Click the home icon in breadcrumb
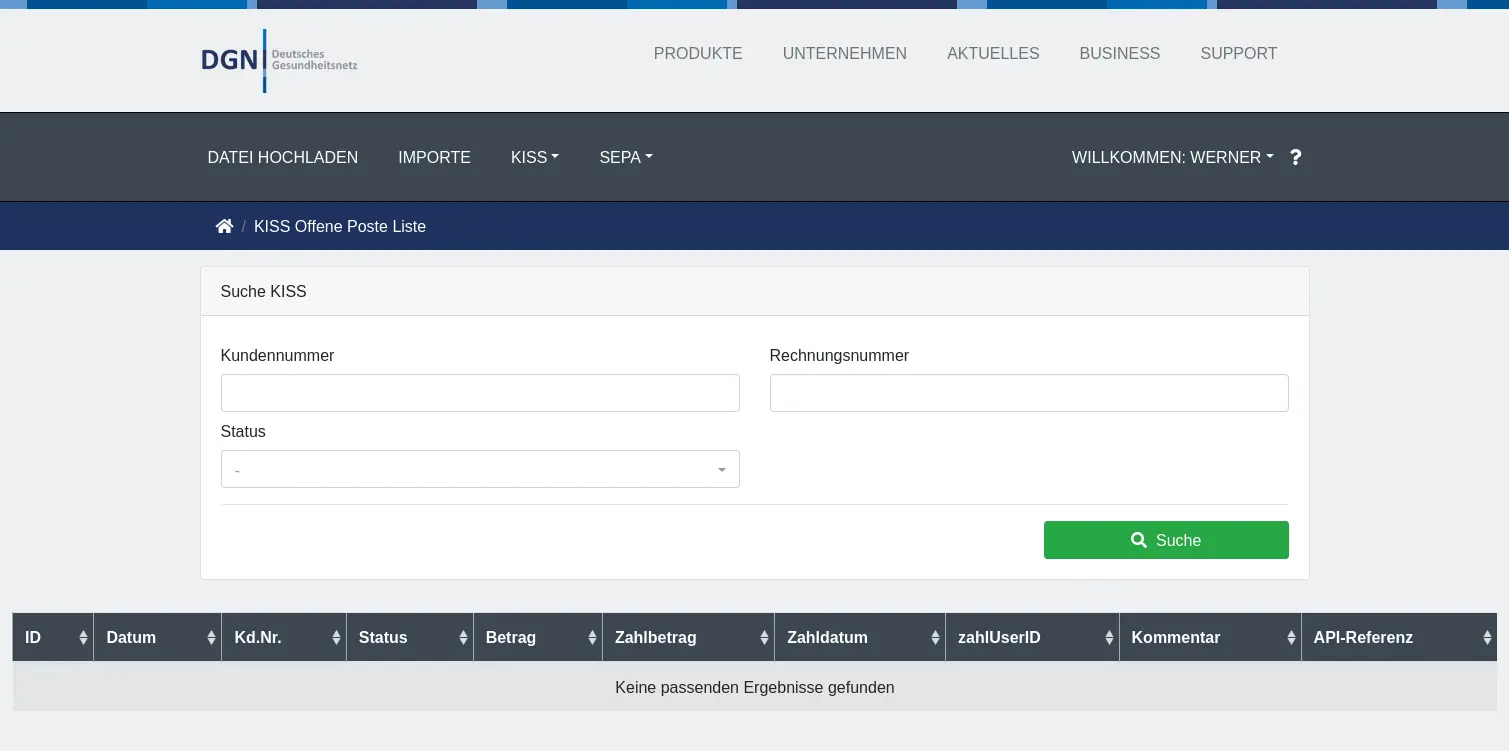 (224, 226)
